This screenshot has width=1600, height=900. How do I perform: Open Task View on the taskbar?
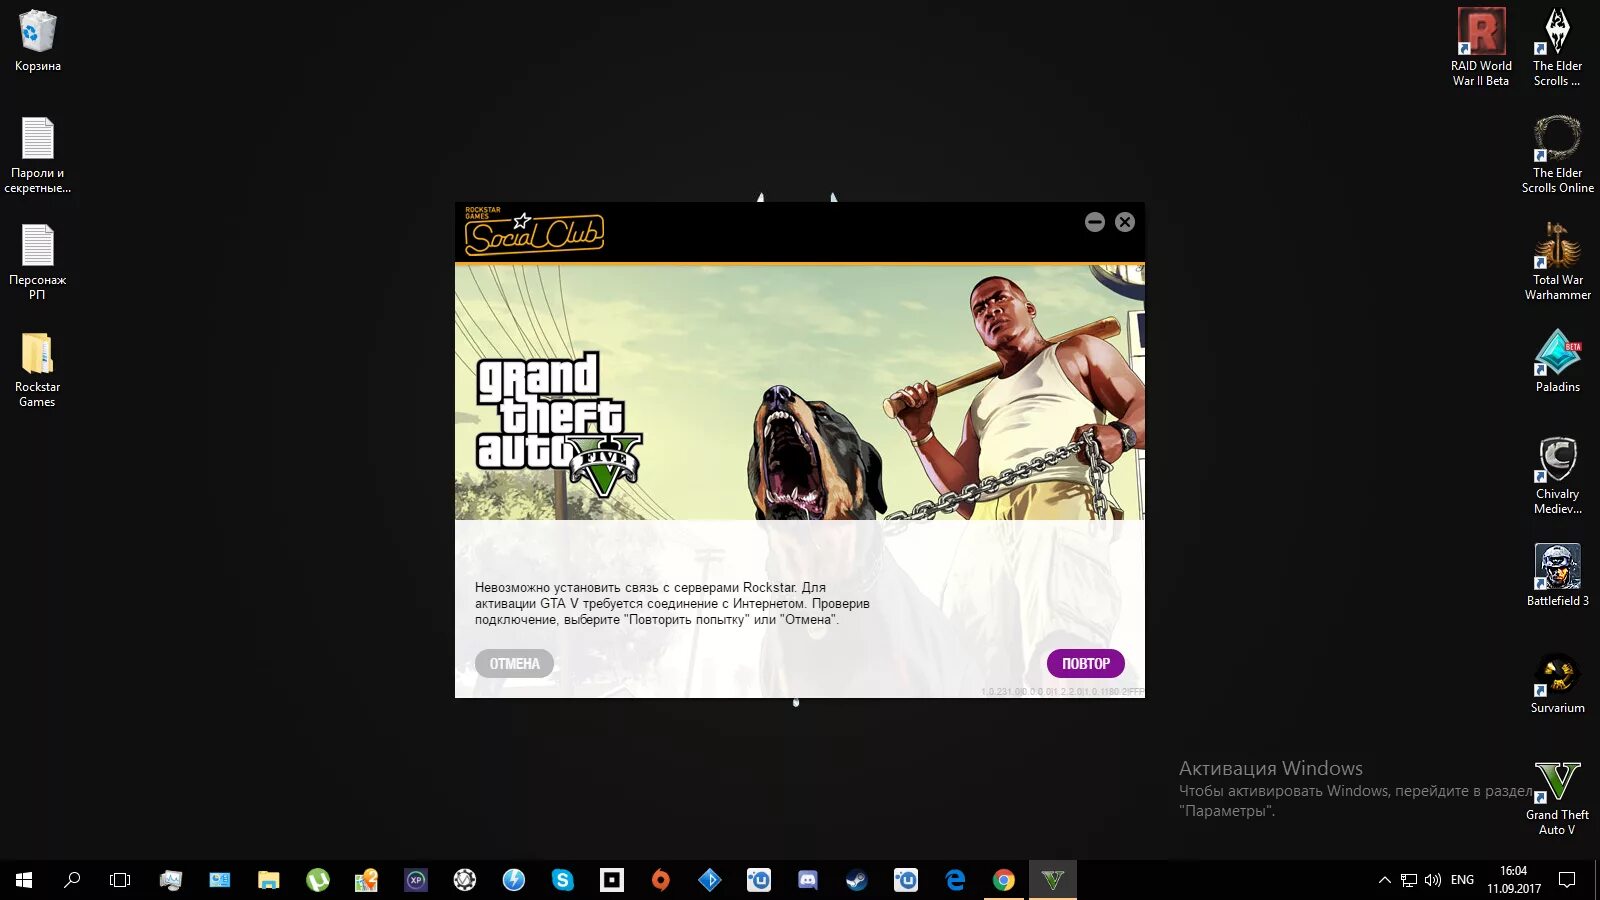120,880
